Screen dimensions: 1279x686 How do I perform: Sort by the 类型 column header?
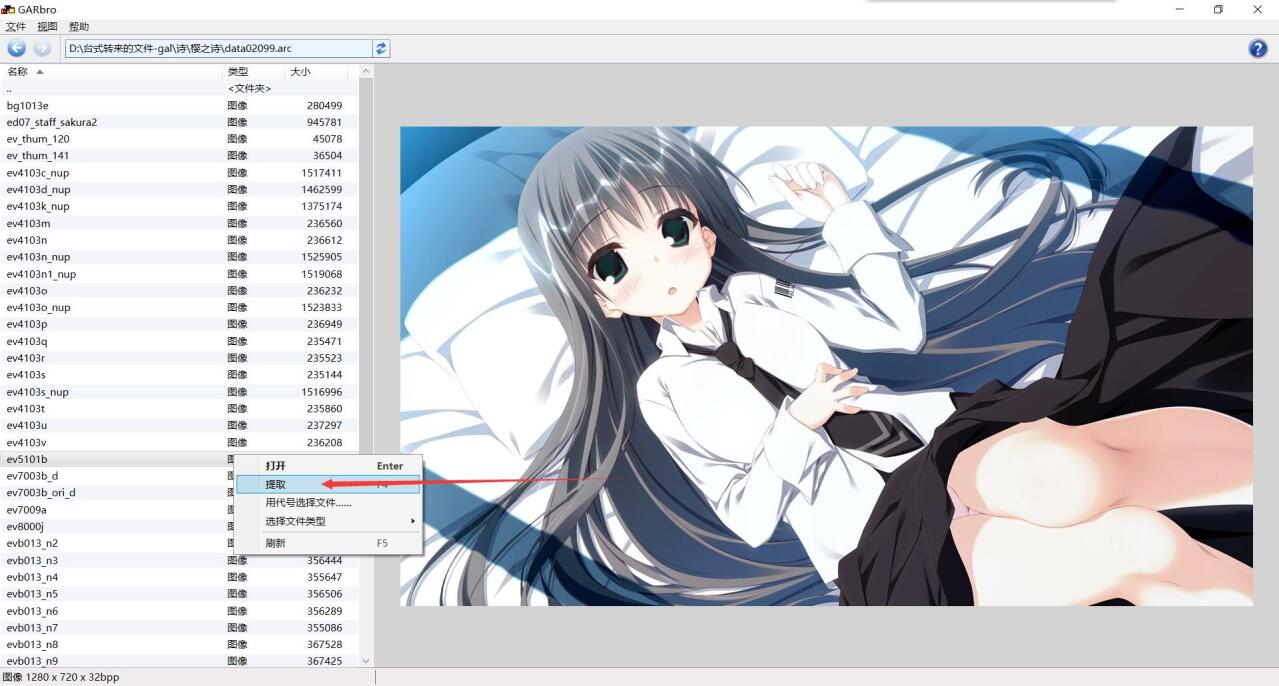254,72
